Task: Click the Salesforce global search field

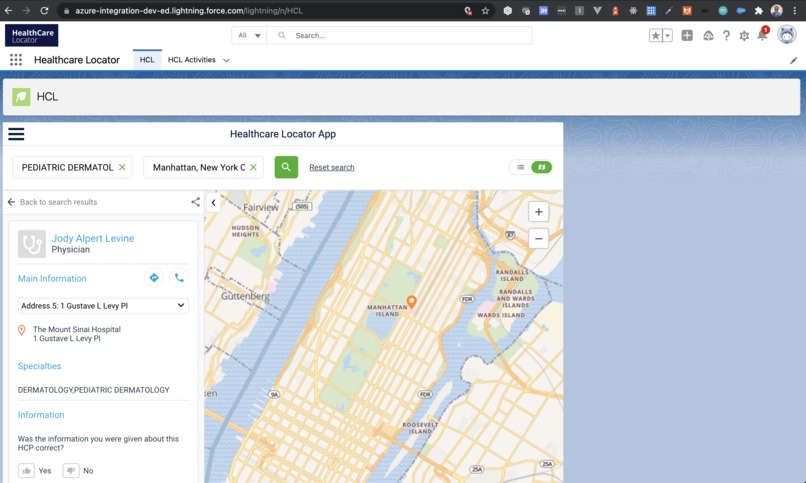Action: (x=399, y=35)
